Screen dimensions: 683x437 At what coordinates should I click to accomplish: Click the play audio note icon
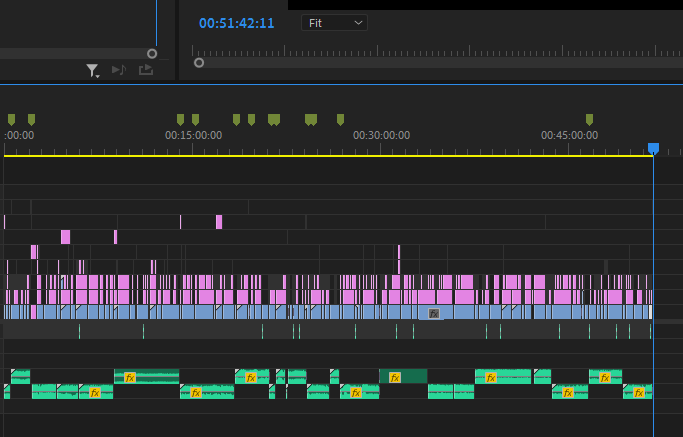[119, 70]
